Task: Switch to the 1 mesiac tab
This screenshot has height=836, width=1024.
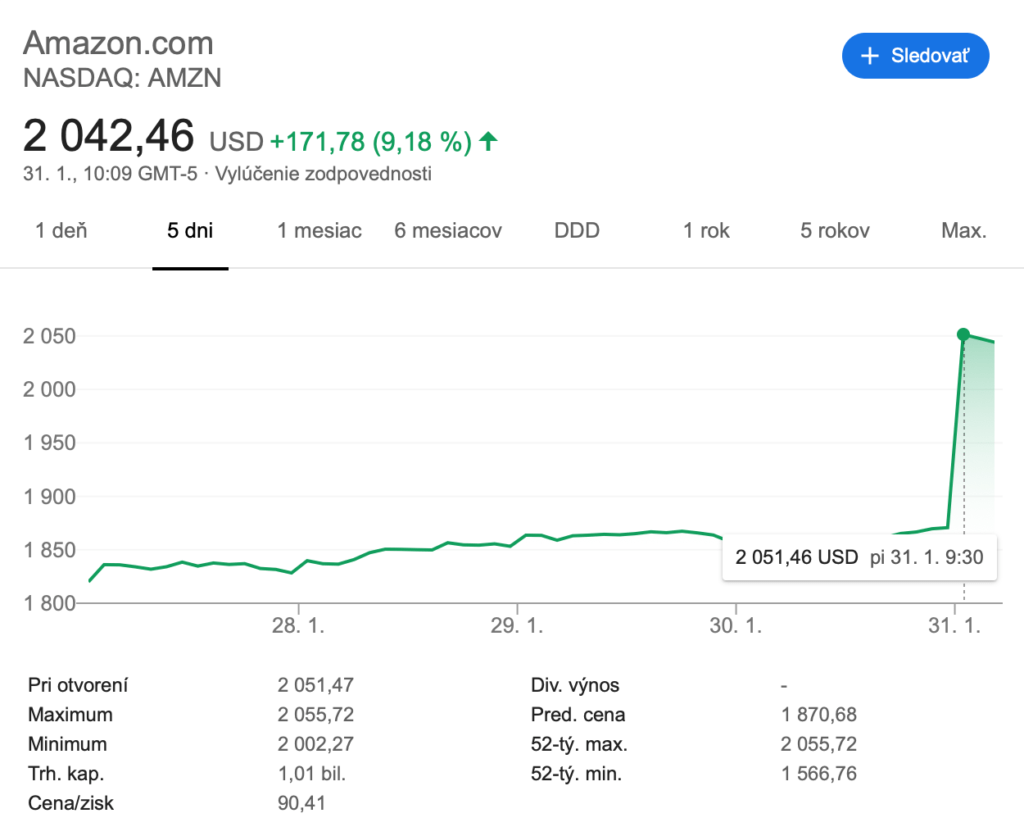Action: pyautogui.click(x=319, y=231)
